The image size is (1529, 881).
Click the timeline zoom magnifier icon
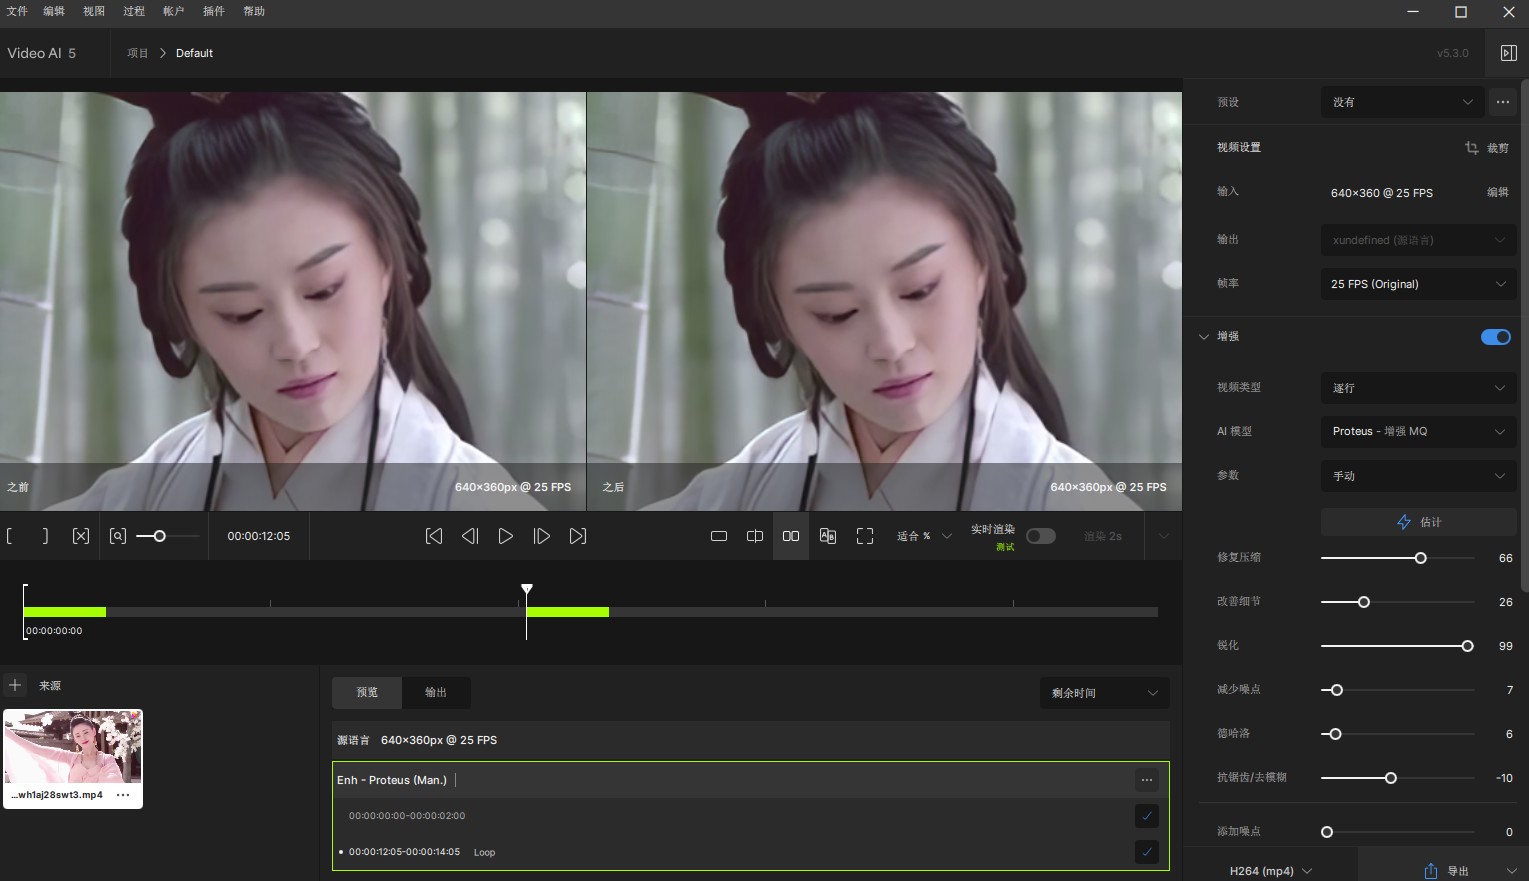coord(118,536)
